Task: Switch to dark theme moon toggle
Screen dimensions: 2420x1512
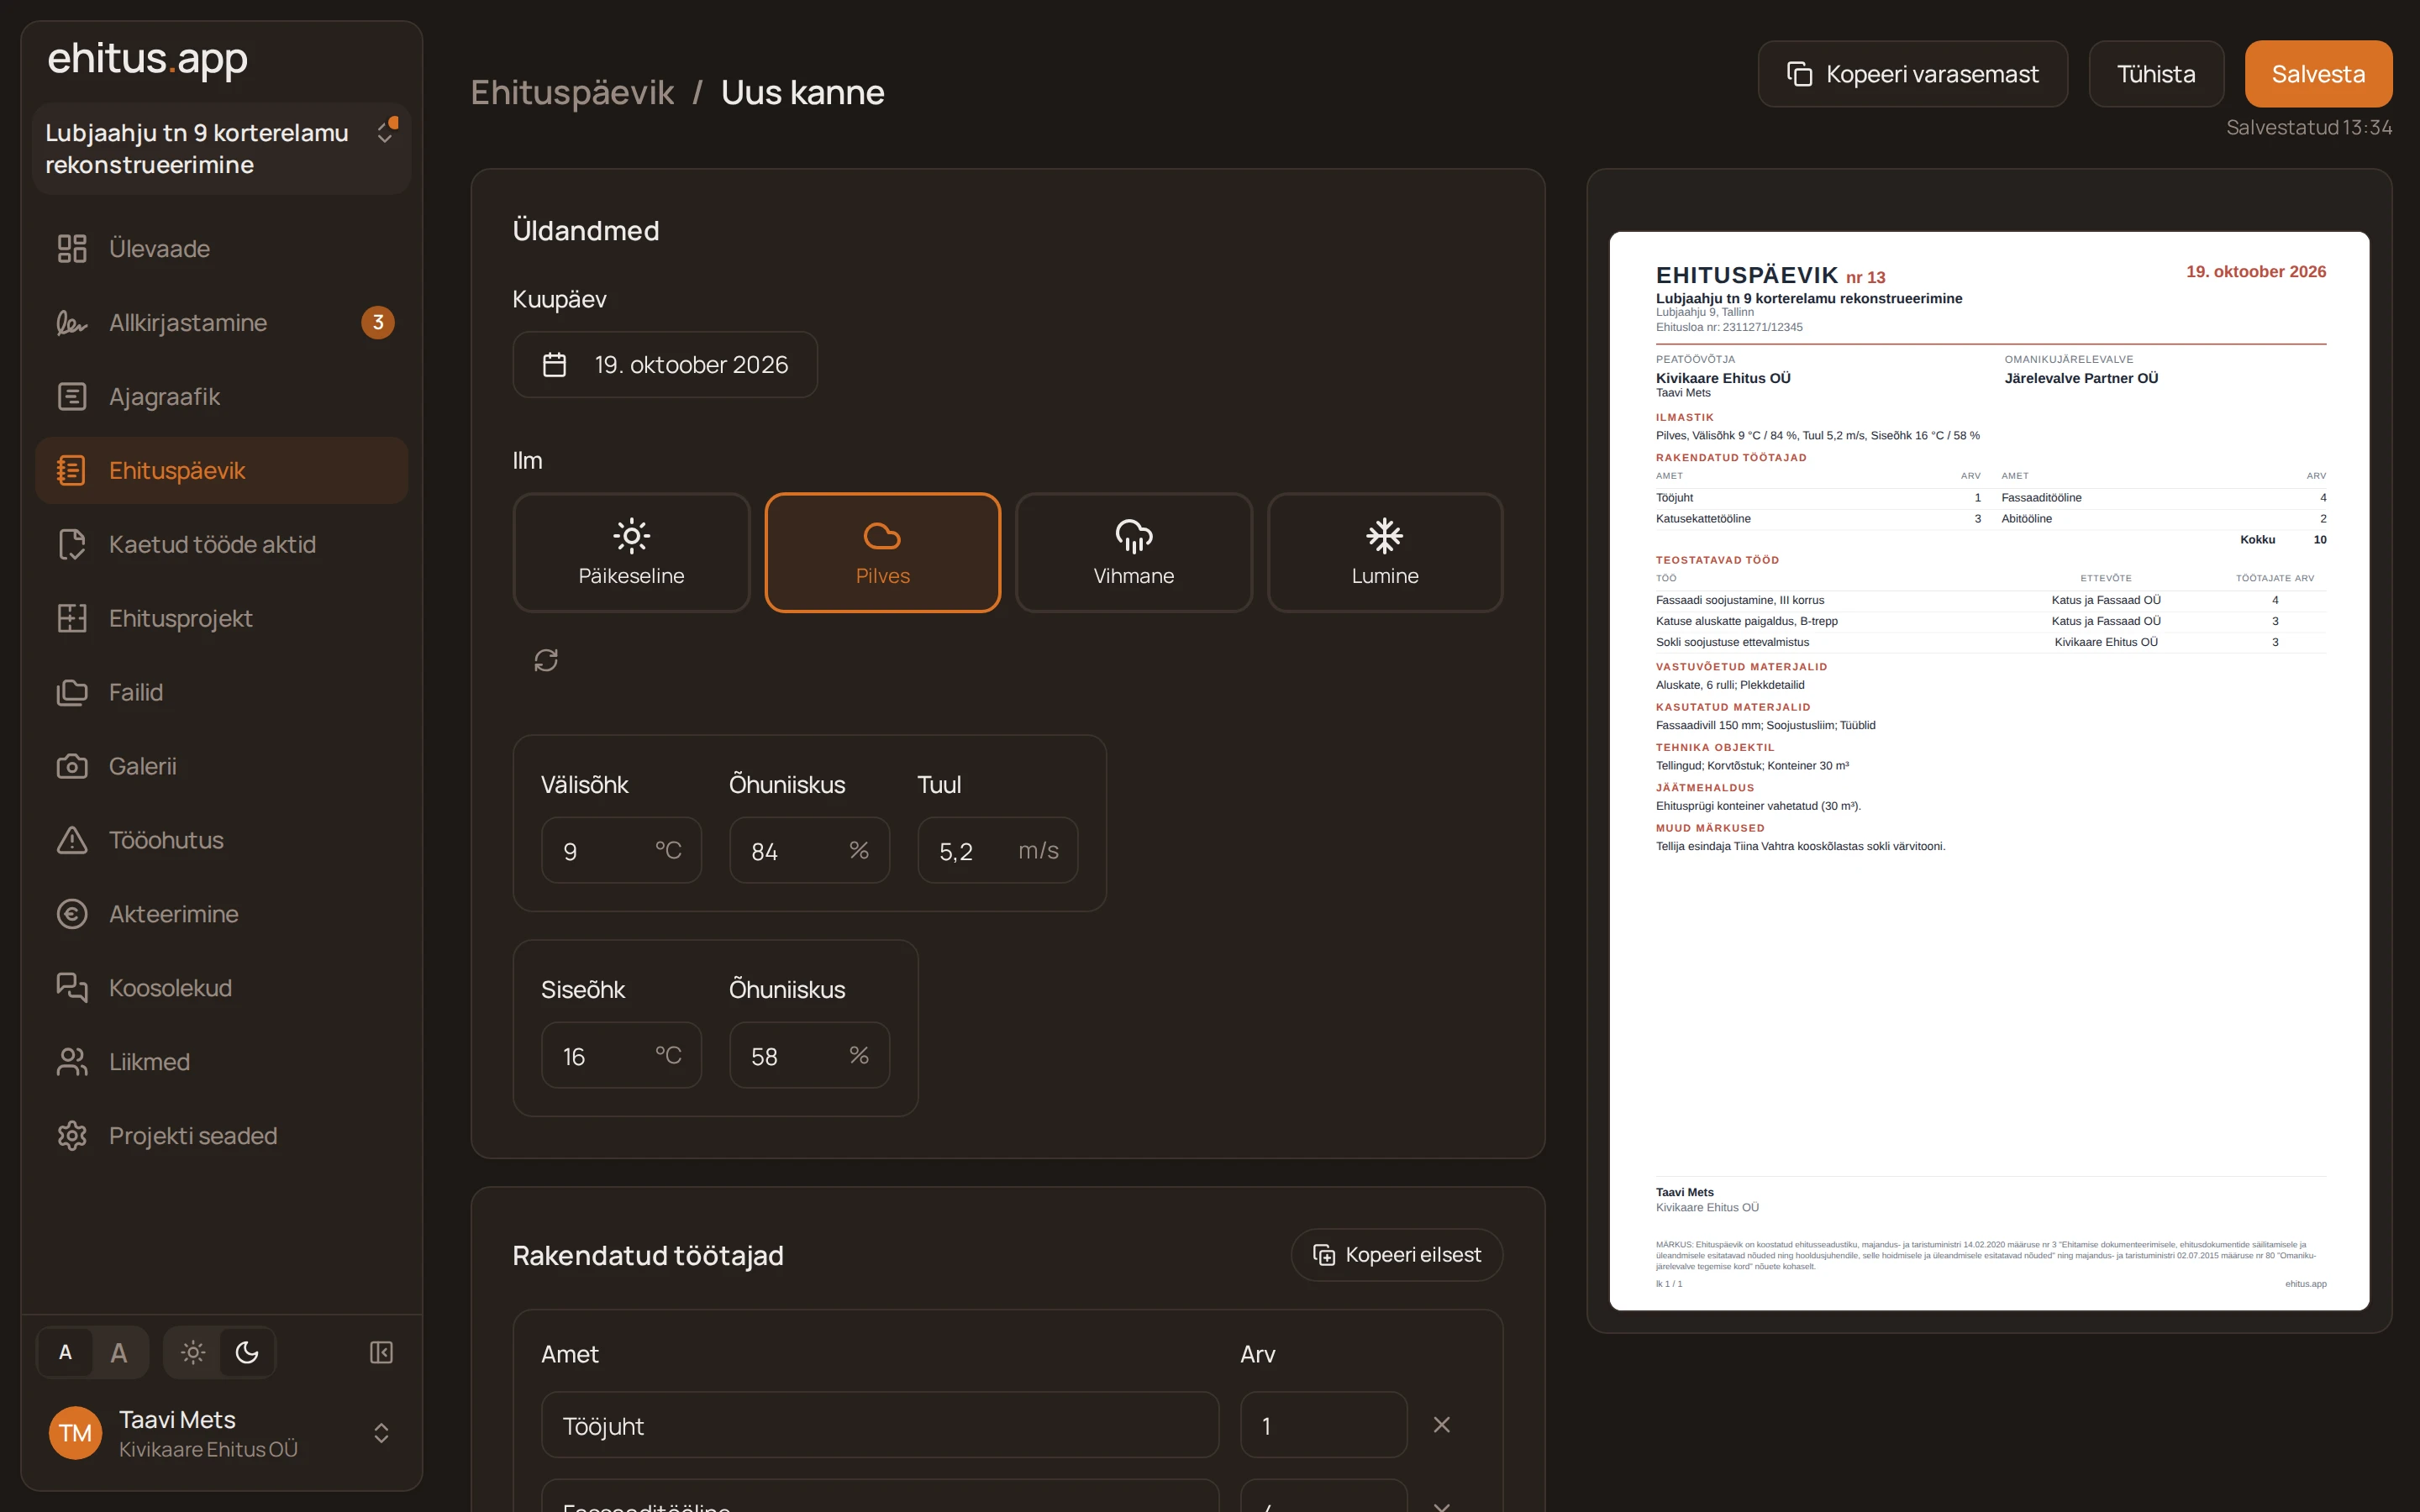Action: 247,1352
